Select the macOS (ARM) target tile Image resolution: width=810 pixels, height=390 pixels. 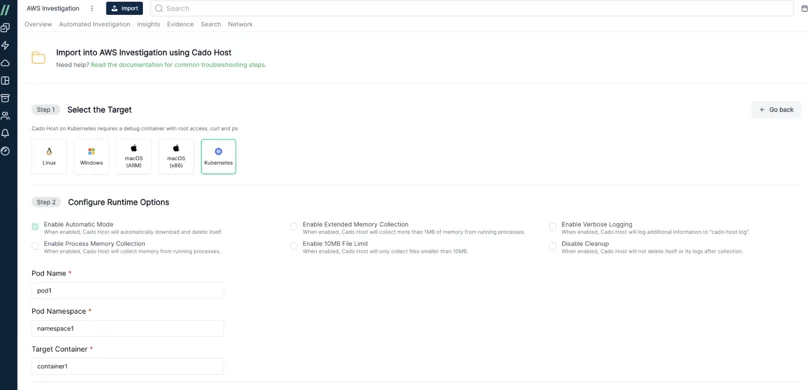(134, 157)
